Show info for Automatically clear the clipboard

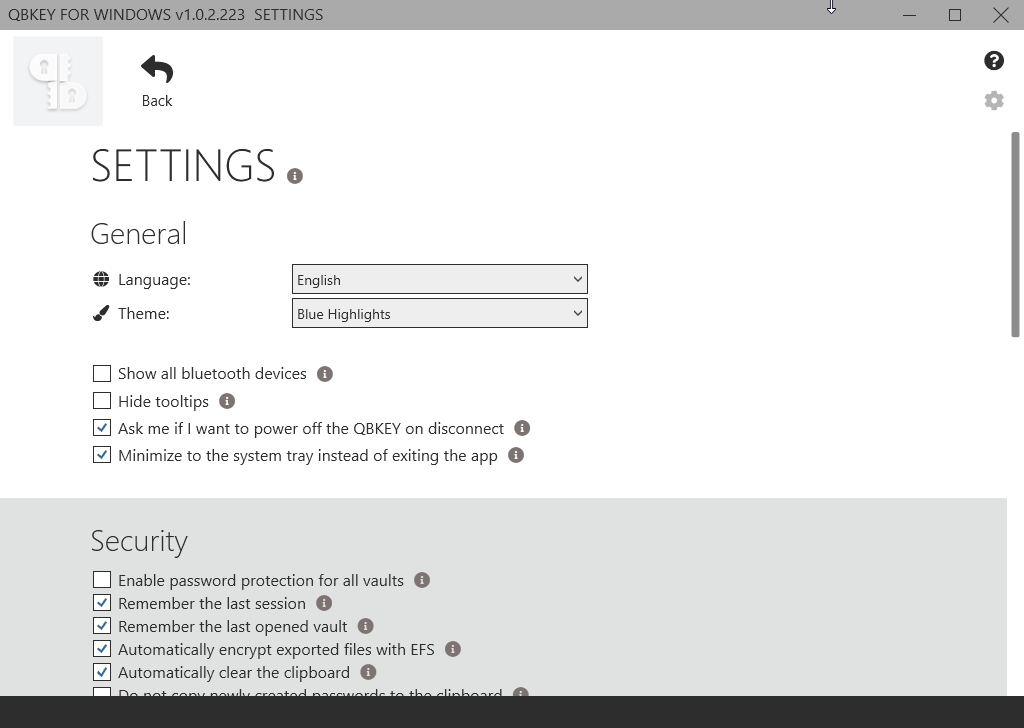point(368,672)
